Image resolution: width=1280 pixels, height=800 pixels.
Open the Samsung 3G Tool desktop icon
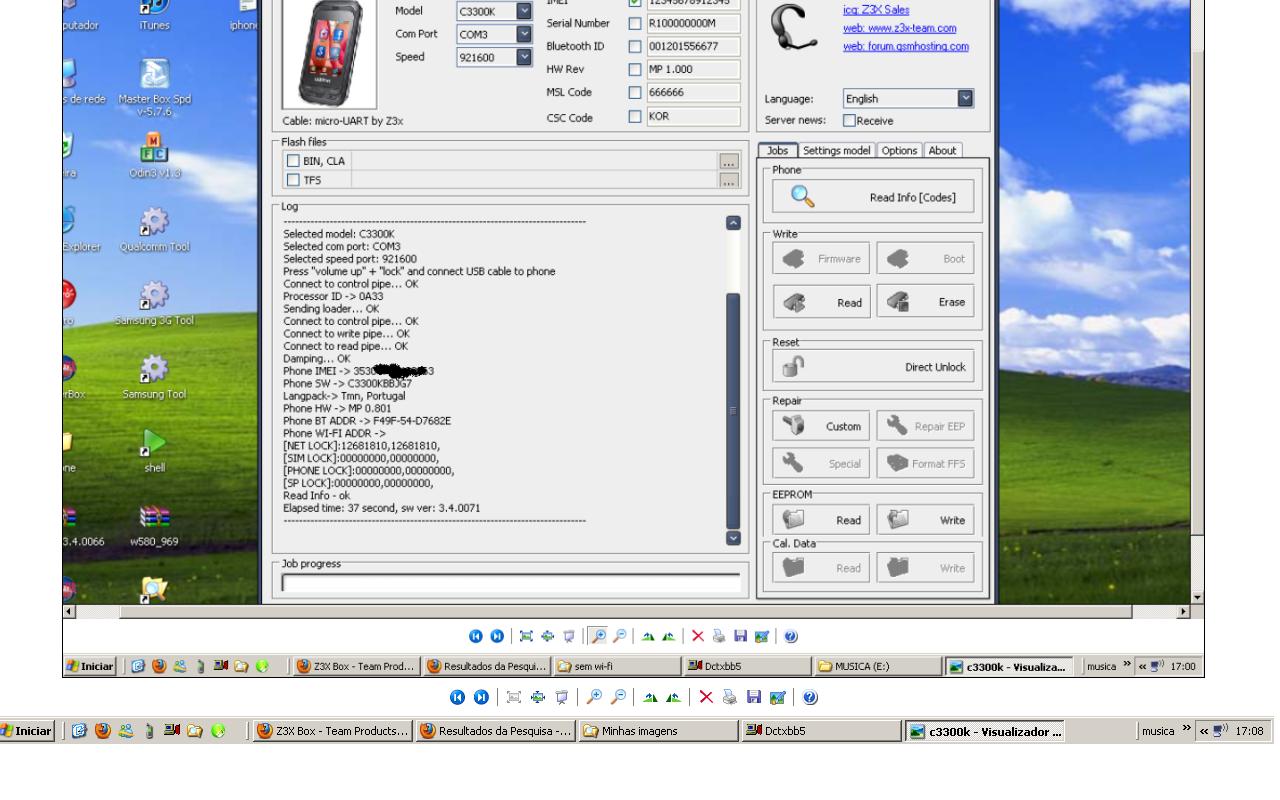point(154,301)
